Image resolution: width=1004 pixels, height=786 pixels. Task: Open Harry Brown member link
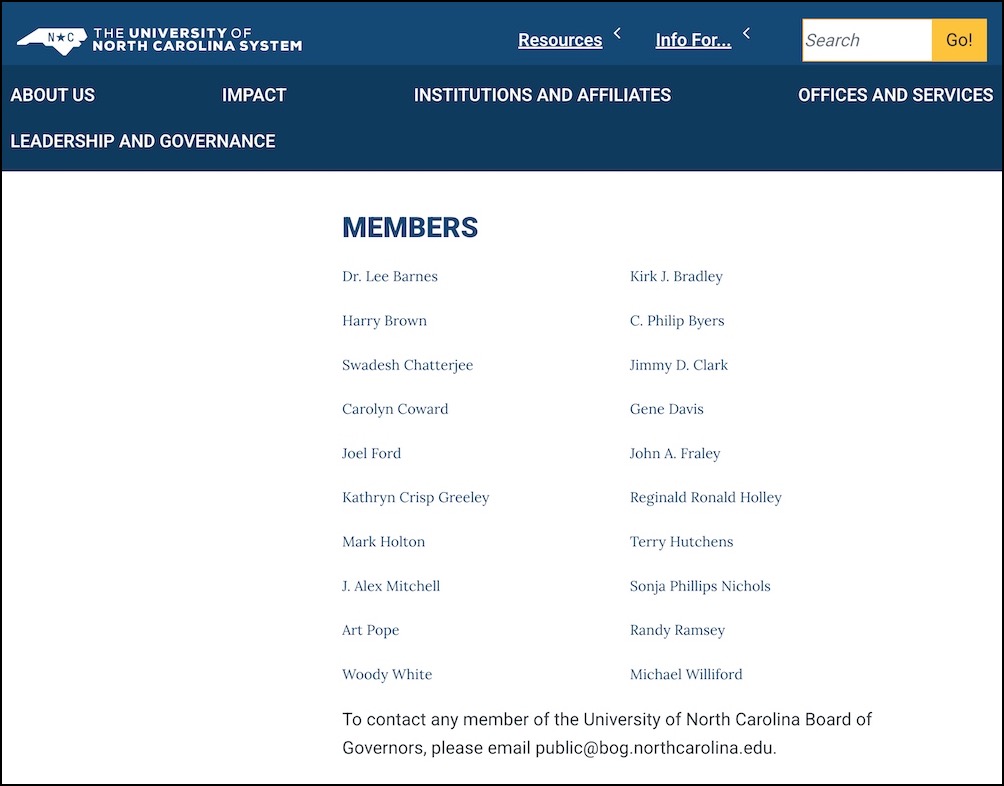[384, 321]
